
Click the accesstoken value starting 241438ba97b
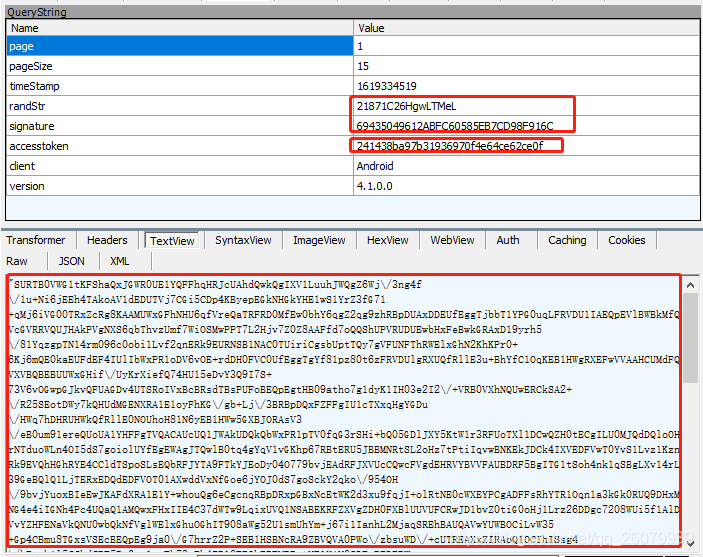tap(450, 146)
